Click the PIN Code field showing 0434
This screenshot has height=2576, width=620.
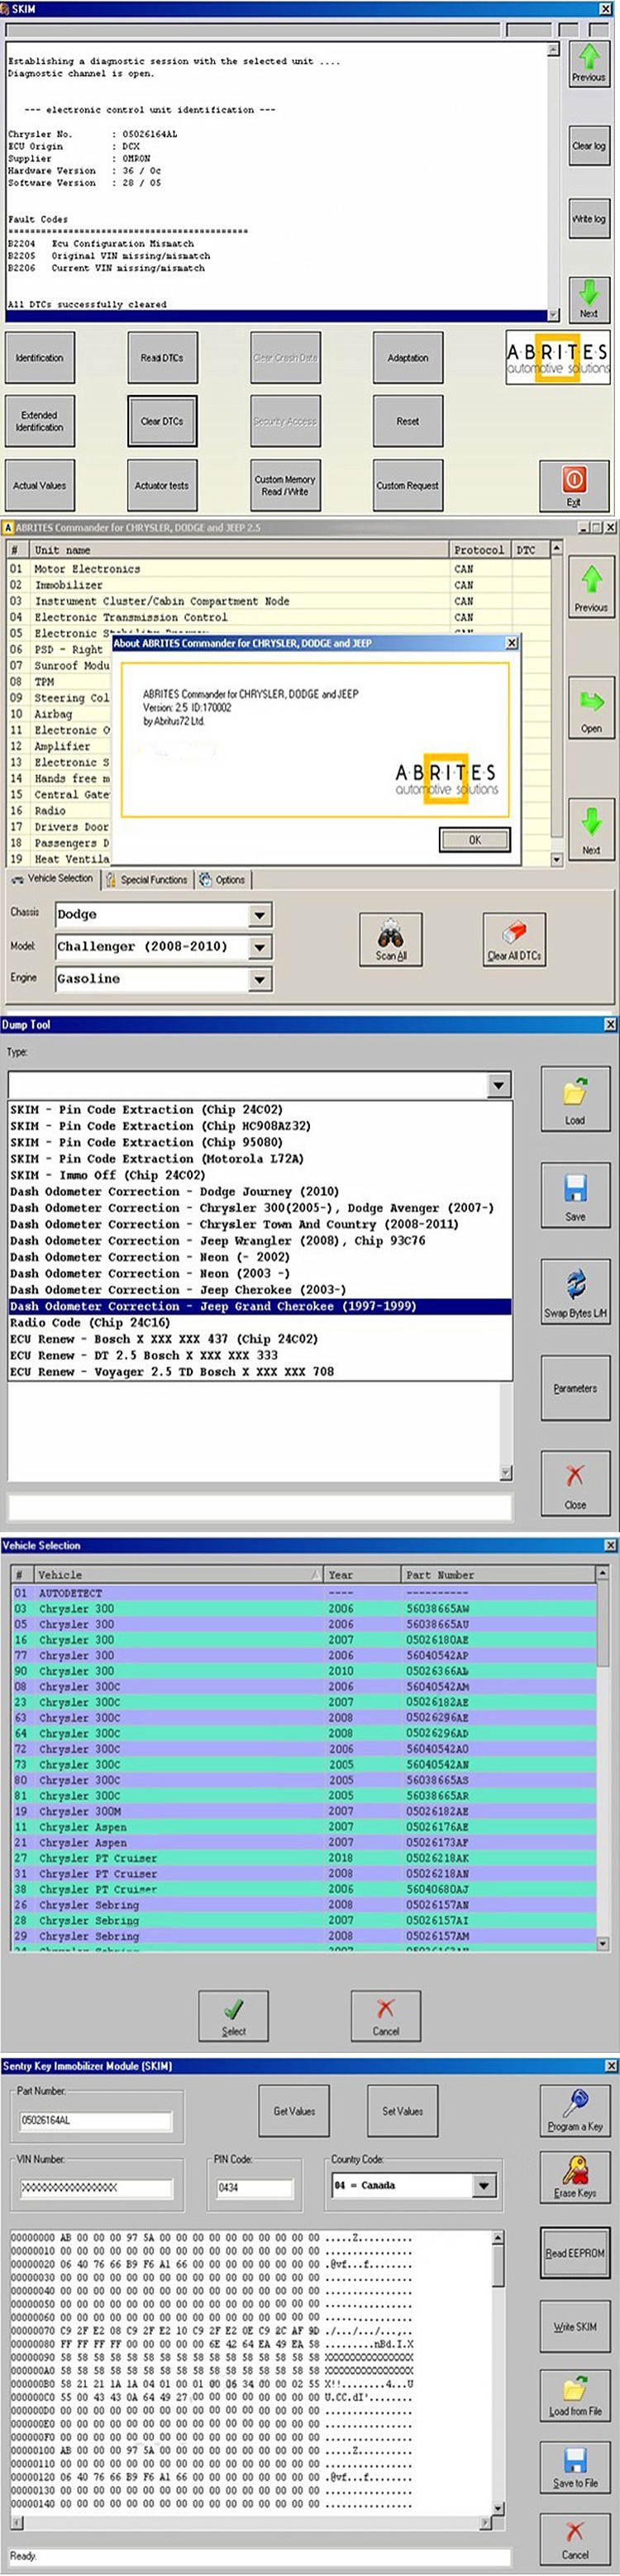(255, 2189)
